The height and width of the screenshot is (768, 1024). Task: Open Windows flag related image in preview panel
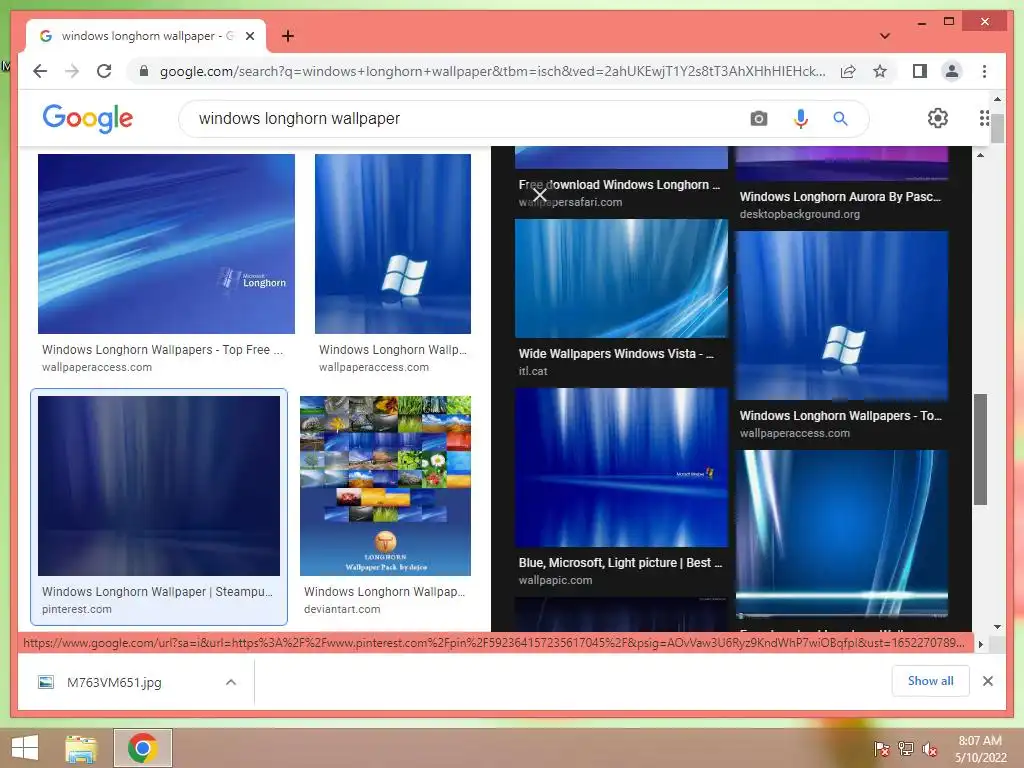pos(842,315)
